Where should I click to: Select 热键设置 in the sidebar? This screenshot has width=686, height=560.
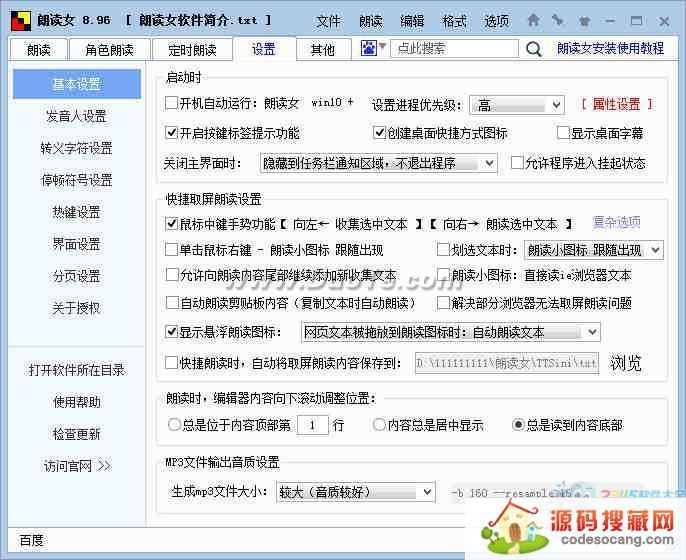[77, 212]
